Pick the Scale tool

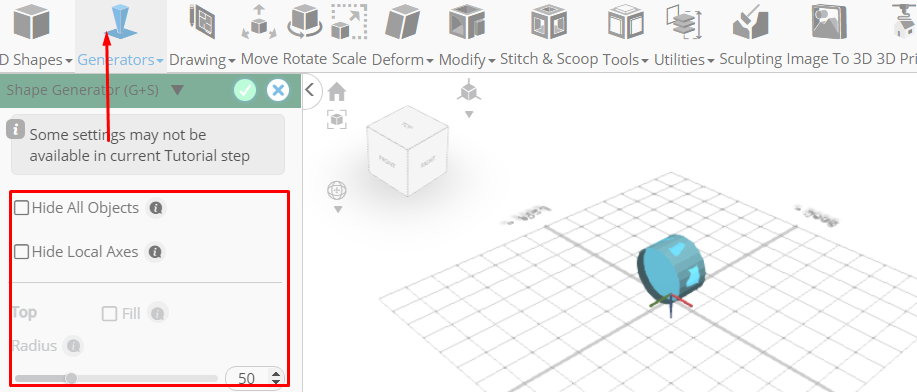point(349,22)
